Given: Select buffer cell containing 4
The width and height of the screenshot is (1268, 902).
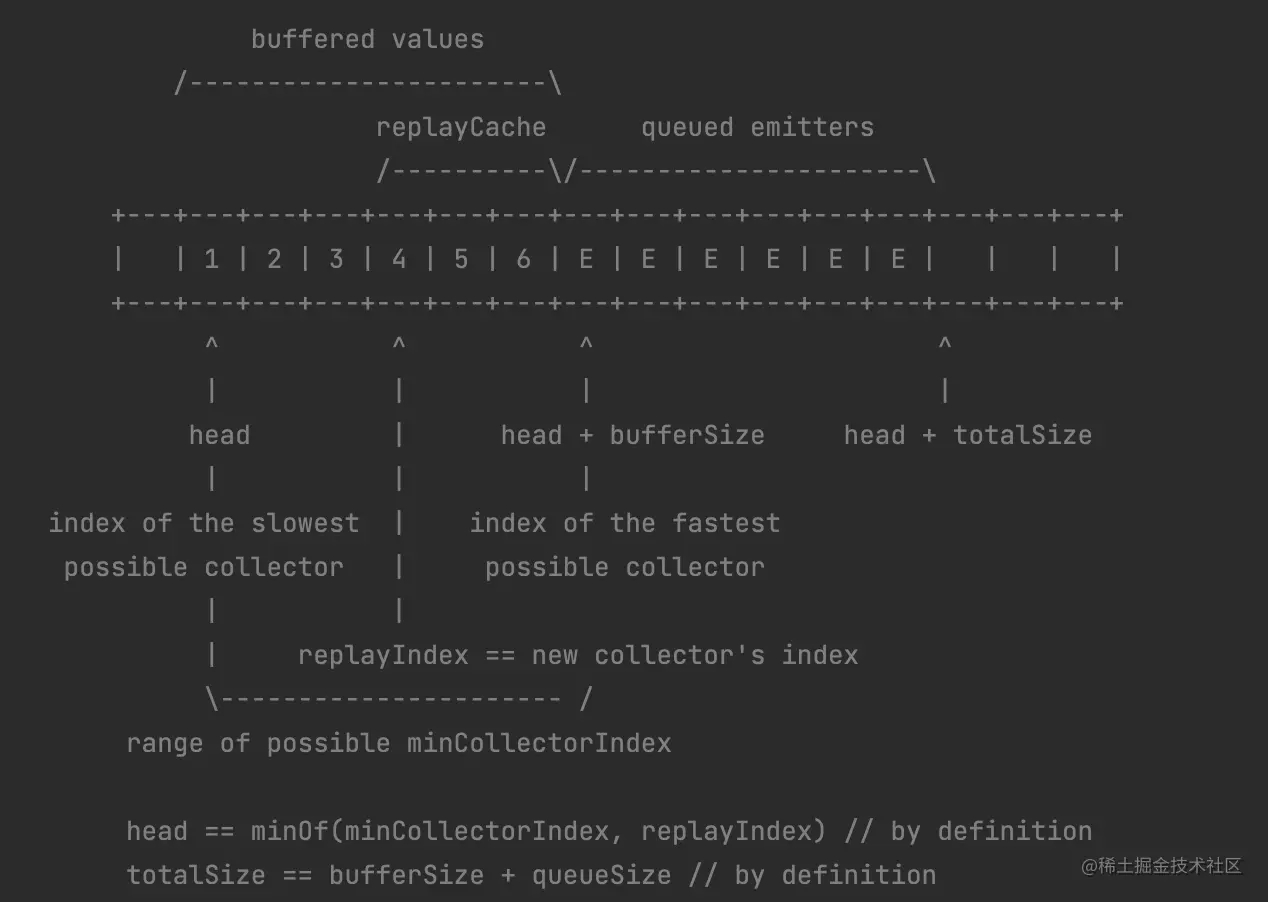Looking at the screenshot, I should pos(399,260).
